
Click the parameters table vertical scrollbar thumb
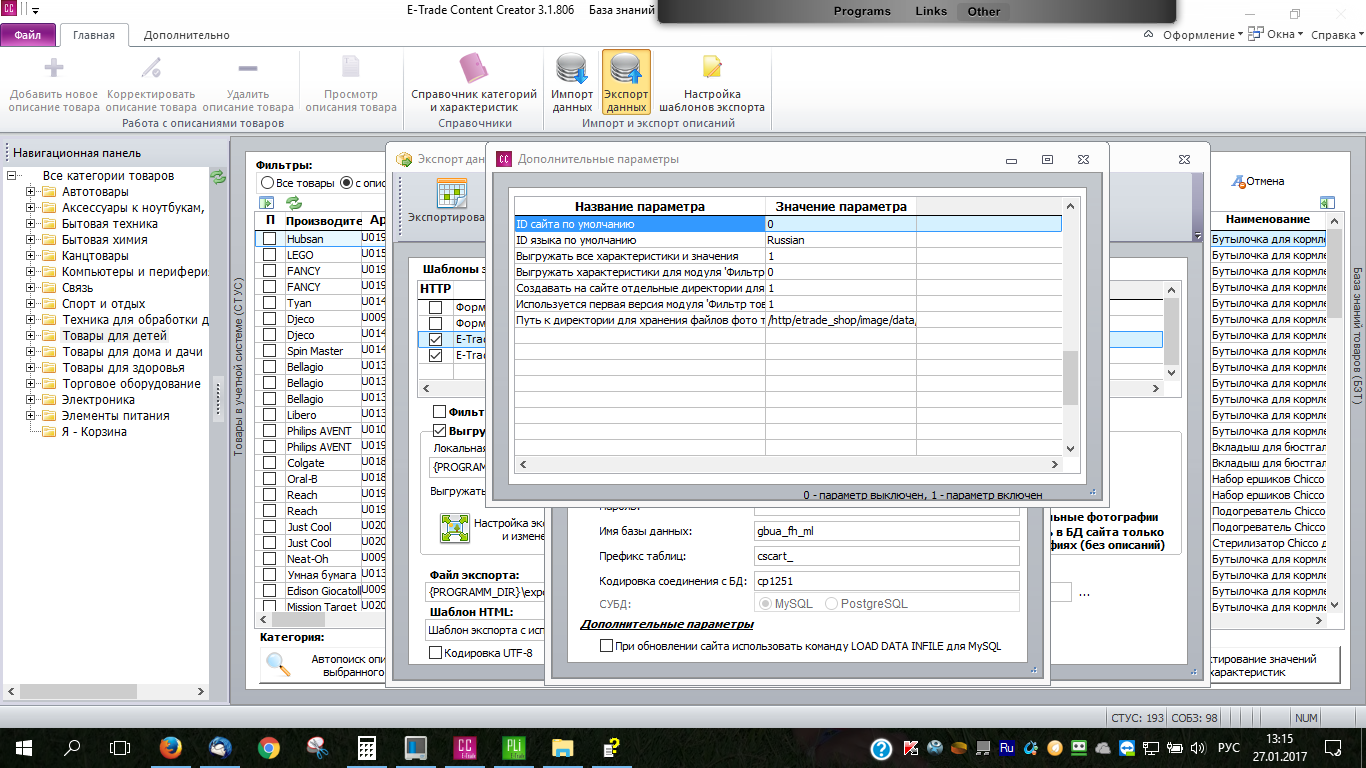1070,378
